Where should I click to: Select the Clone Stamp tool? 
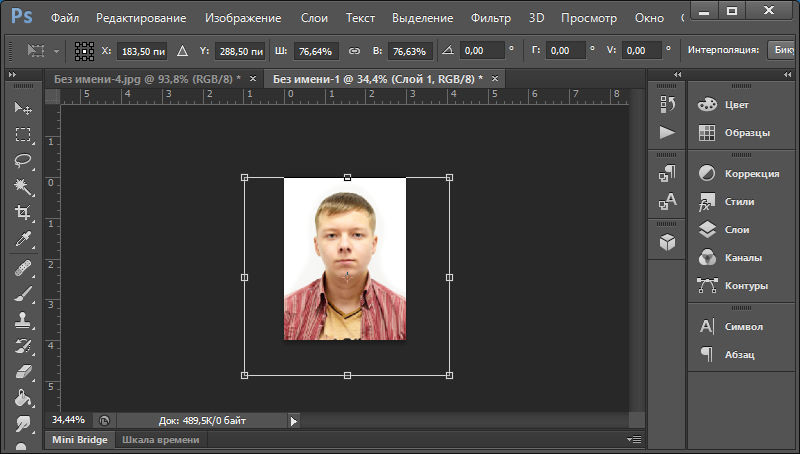click(22, 320)
